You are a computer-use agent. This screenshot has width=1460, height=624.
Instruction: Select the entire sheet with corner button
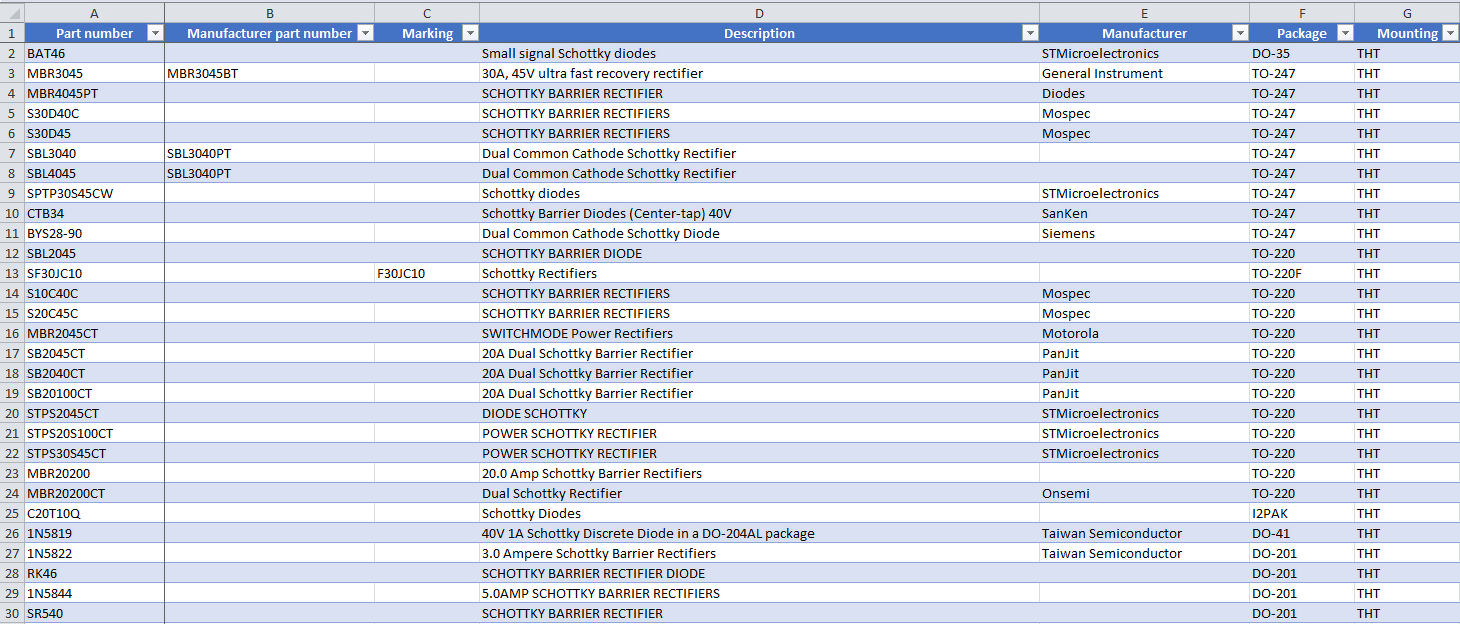click(x=12, y=13)
